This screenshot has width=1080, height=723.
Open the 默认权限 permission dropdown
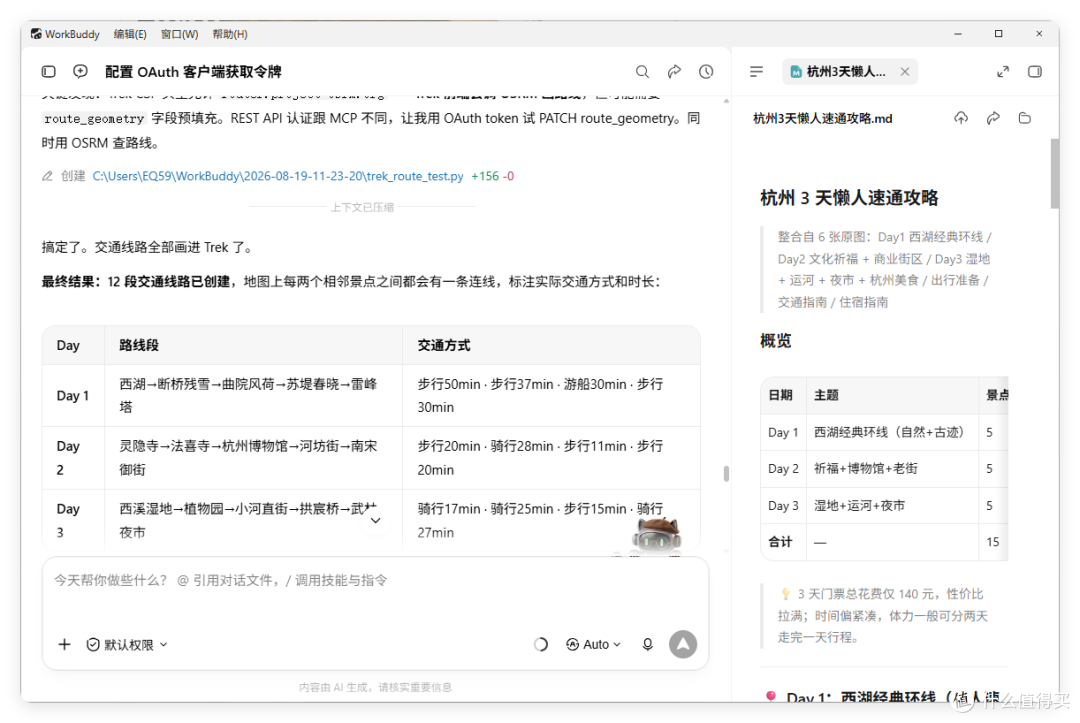[127, 645]
